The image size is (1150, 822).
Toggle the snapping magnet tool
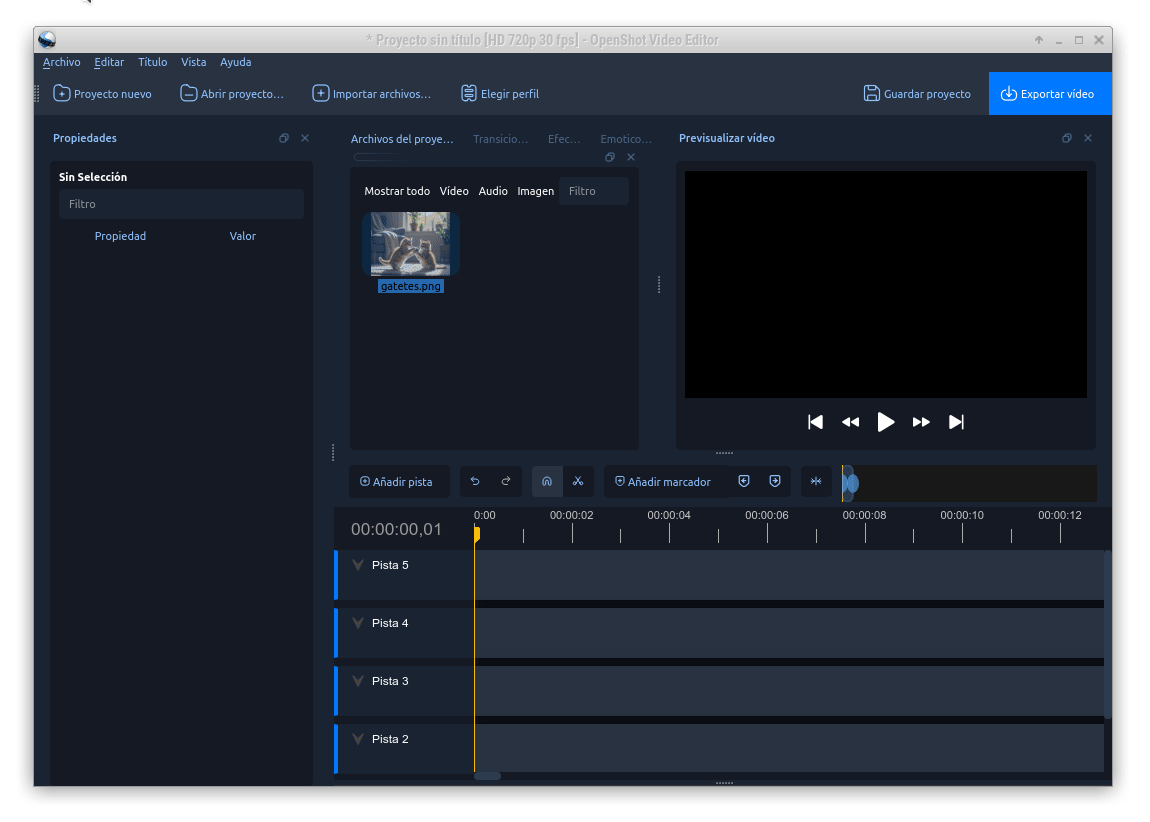click(547, 482)
